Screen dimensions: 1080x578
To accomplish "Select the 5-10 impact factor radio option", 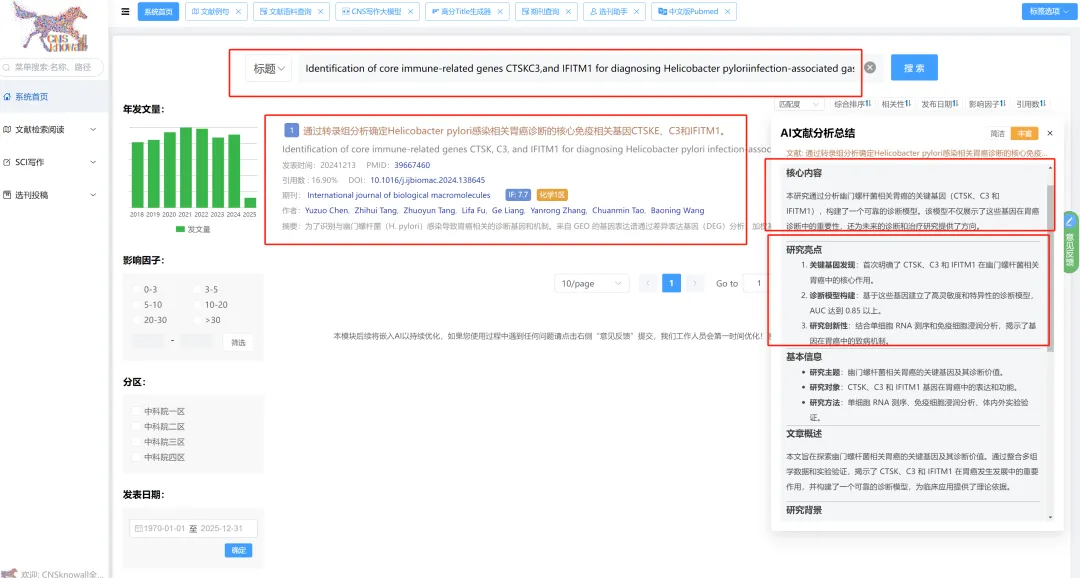I will coord(137,305).
